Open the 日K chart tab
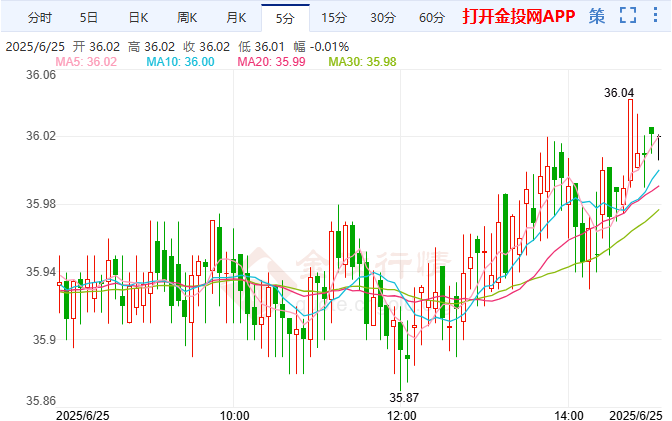Image resolution: width=672 pixels, height=421 pixels. (x=138, y=18)
